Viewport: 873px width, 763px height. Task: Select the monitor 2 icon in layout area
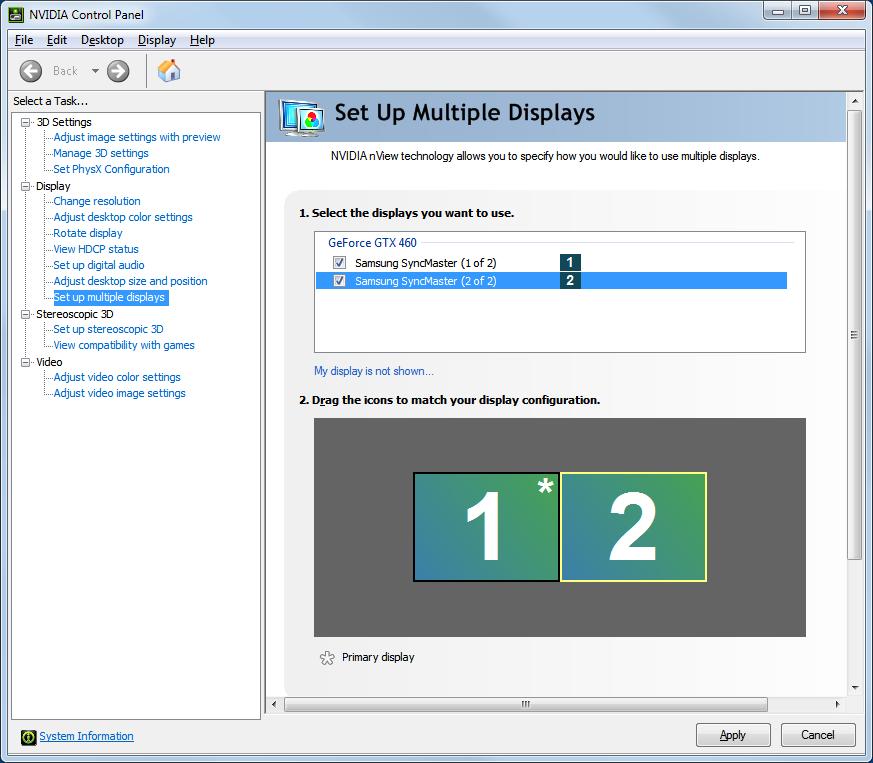point(634,527)
